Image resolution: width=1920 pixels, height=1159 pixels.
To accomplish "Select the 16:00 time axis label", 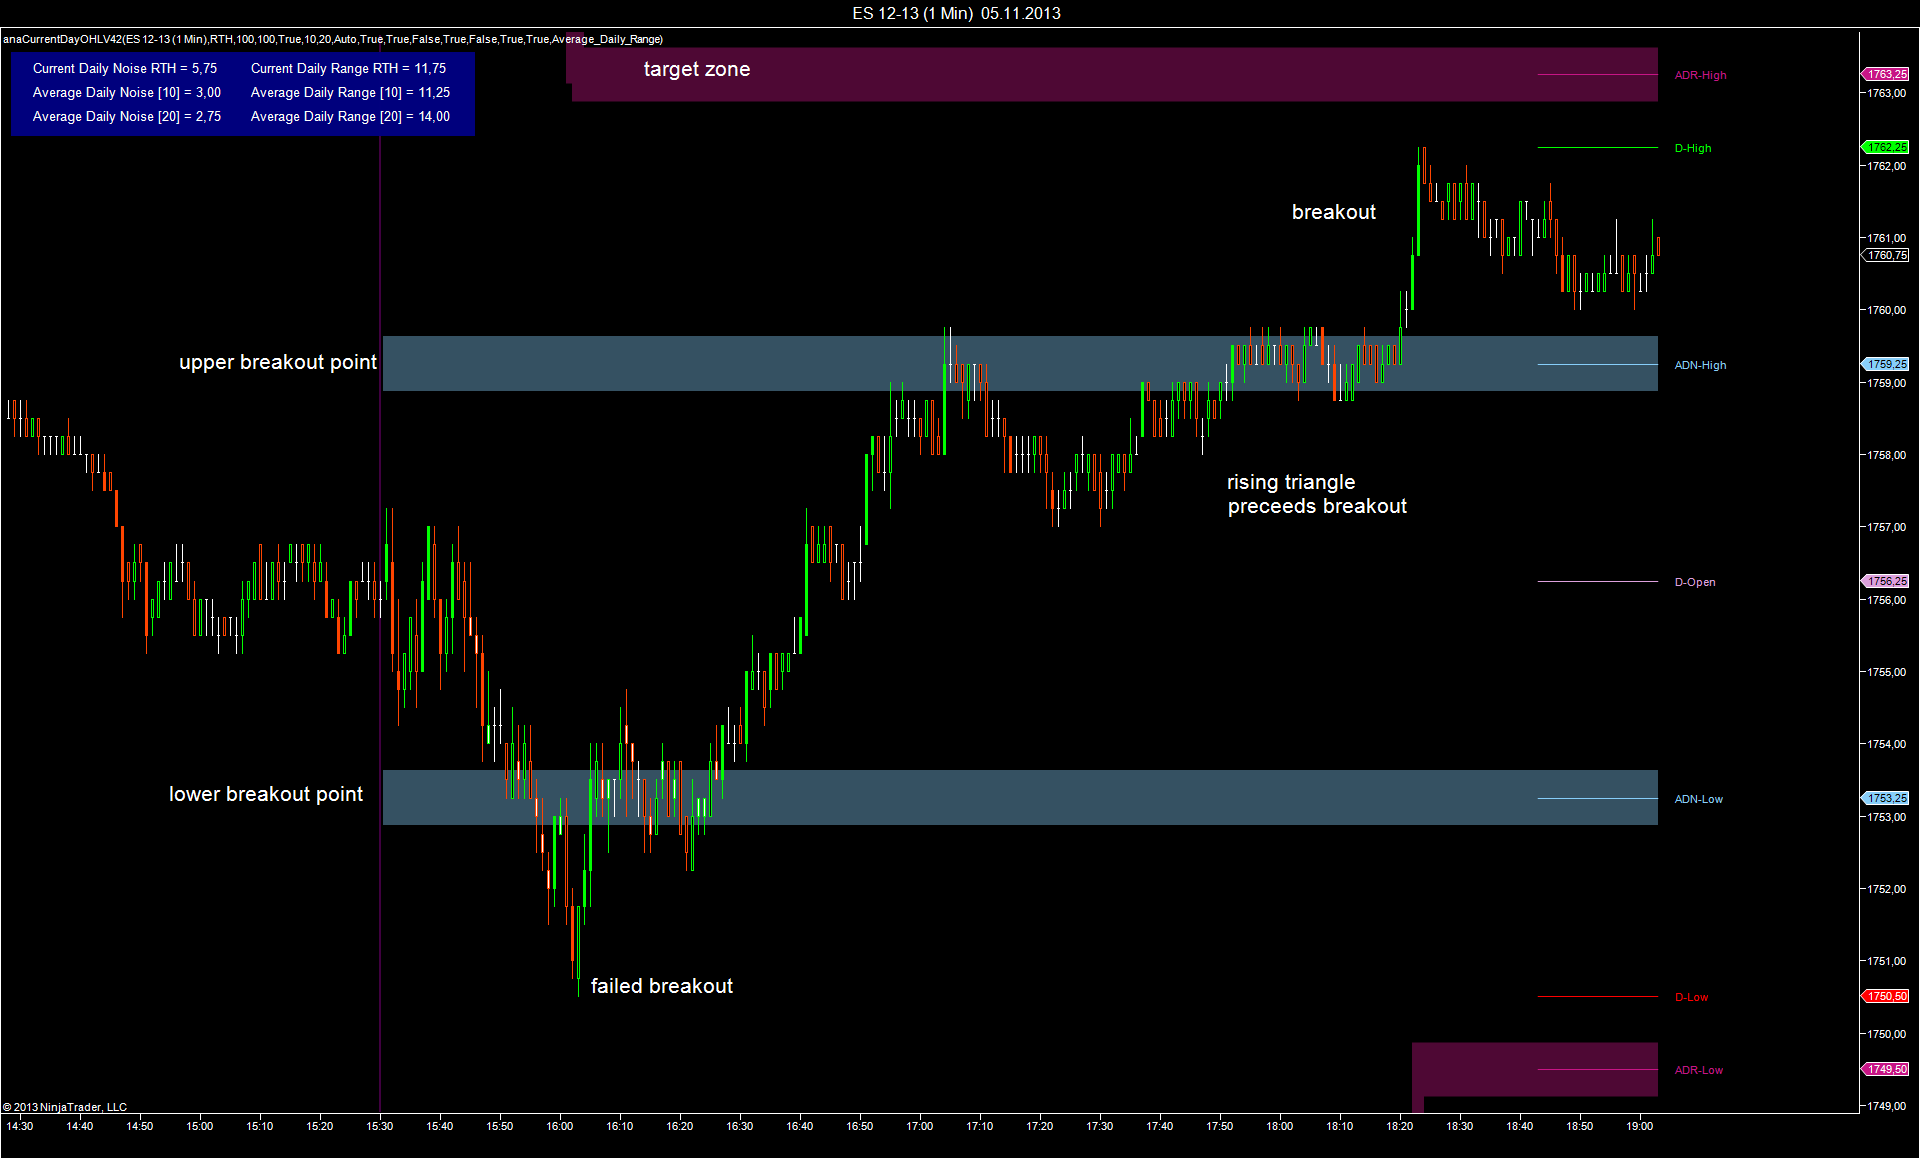I will tap(560, 1126).
